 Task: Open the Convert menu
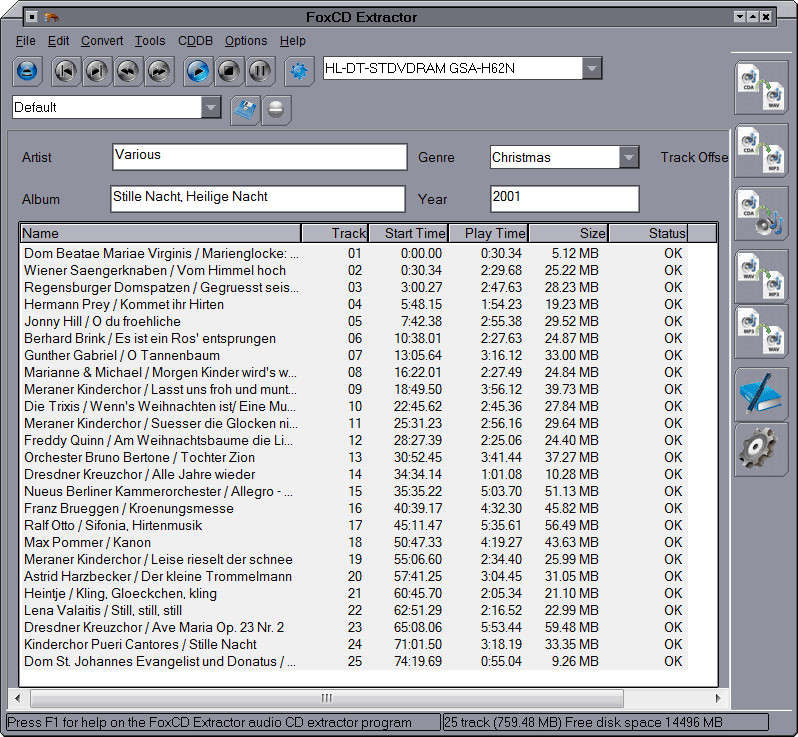[102, 41]
